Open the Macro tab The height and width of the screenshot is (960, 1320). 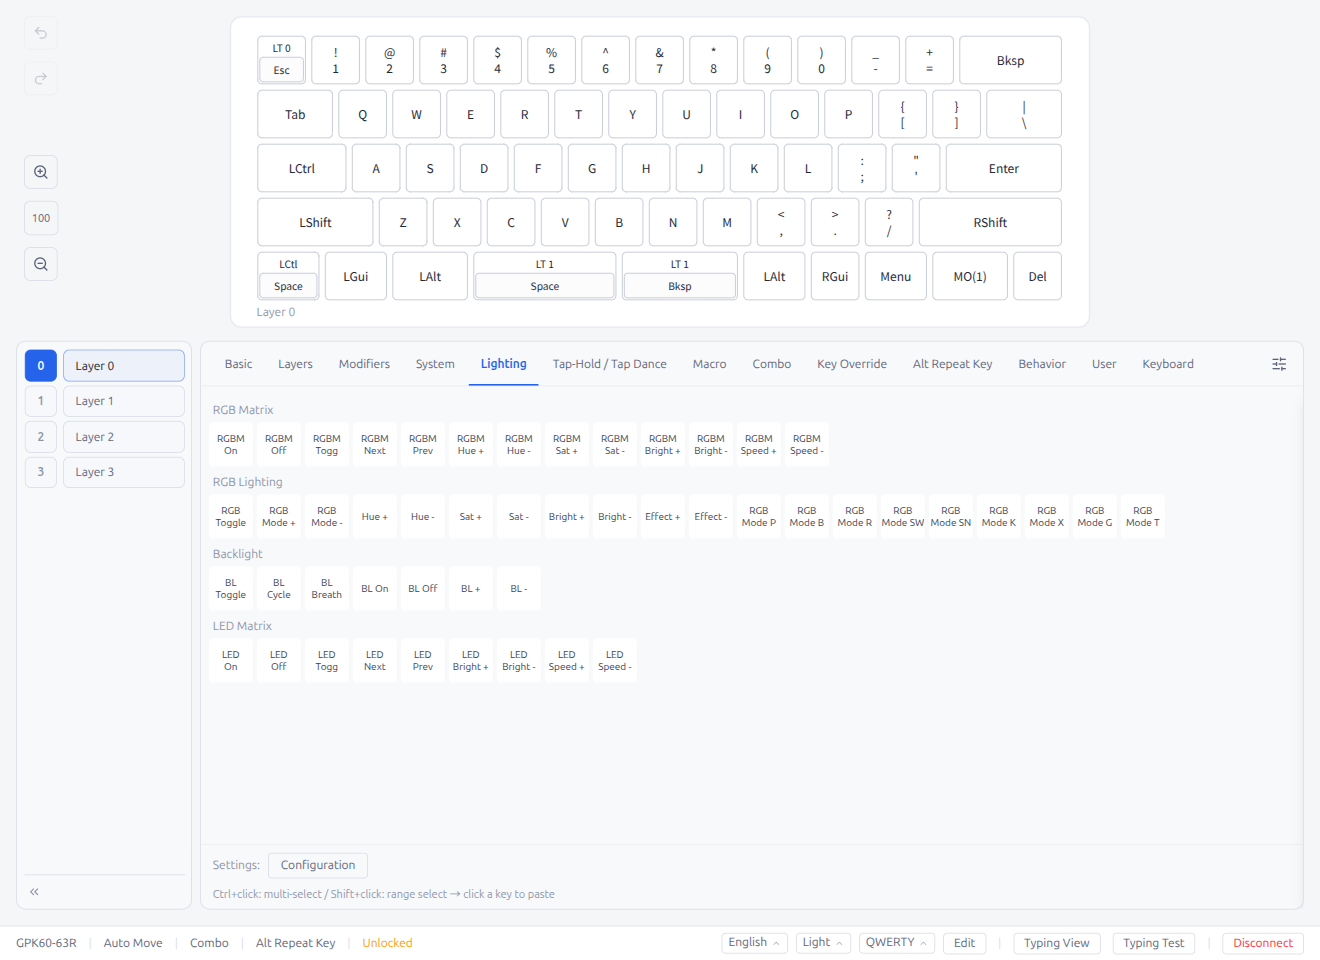(709, 364)
